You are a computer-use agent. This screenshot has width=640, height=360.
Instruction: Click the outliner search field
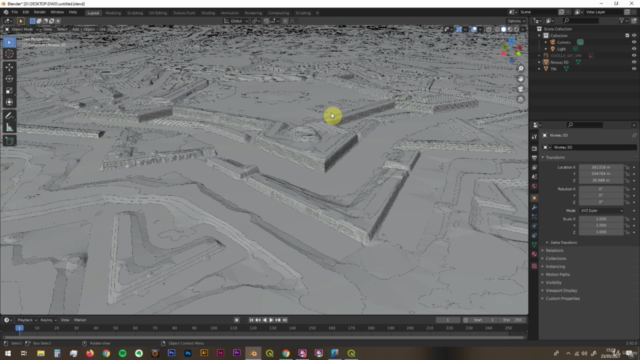(581, 20)
